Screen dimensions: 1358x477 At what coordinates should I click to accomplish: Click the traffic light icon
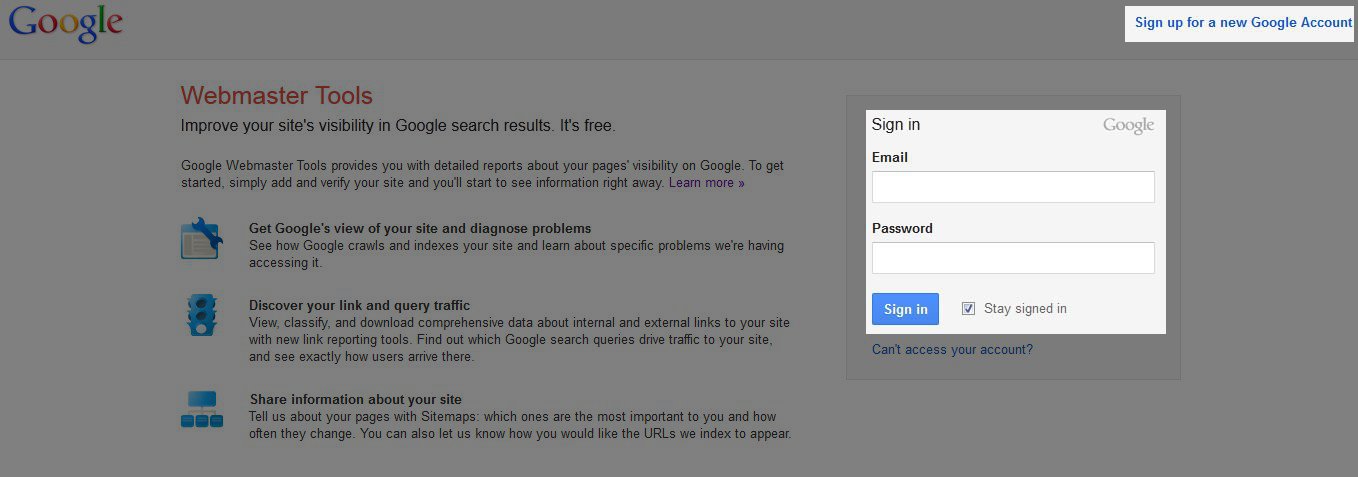(x=201, y=313)
